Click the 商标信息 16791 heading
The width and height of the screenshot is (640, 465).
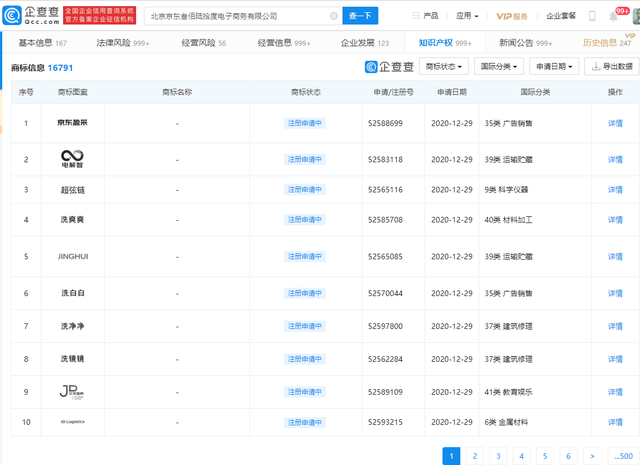point(42,68)
